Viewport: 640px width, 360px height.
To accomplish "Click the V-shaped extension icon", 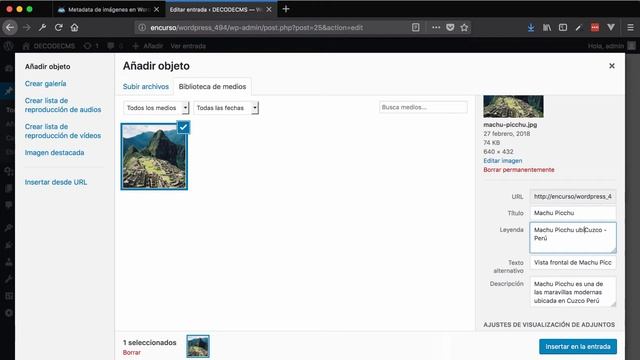I will coord(611,27).
